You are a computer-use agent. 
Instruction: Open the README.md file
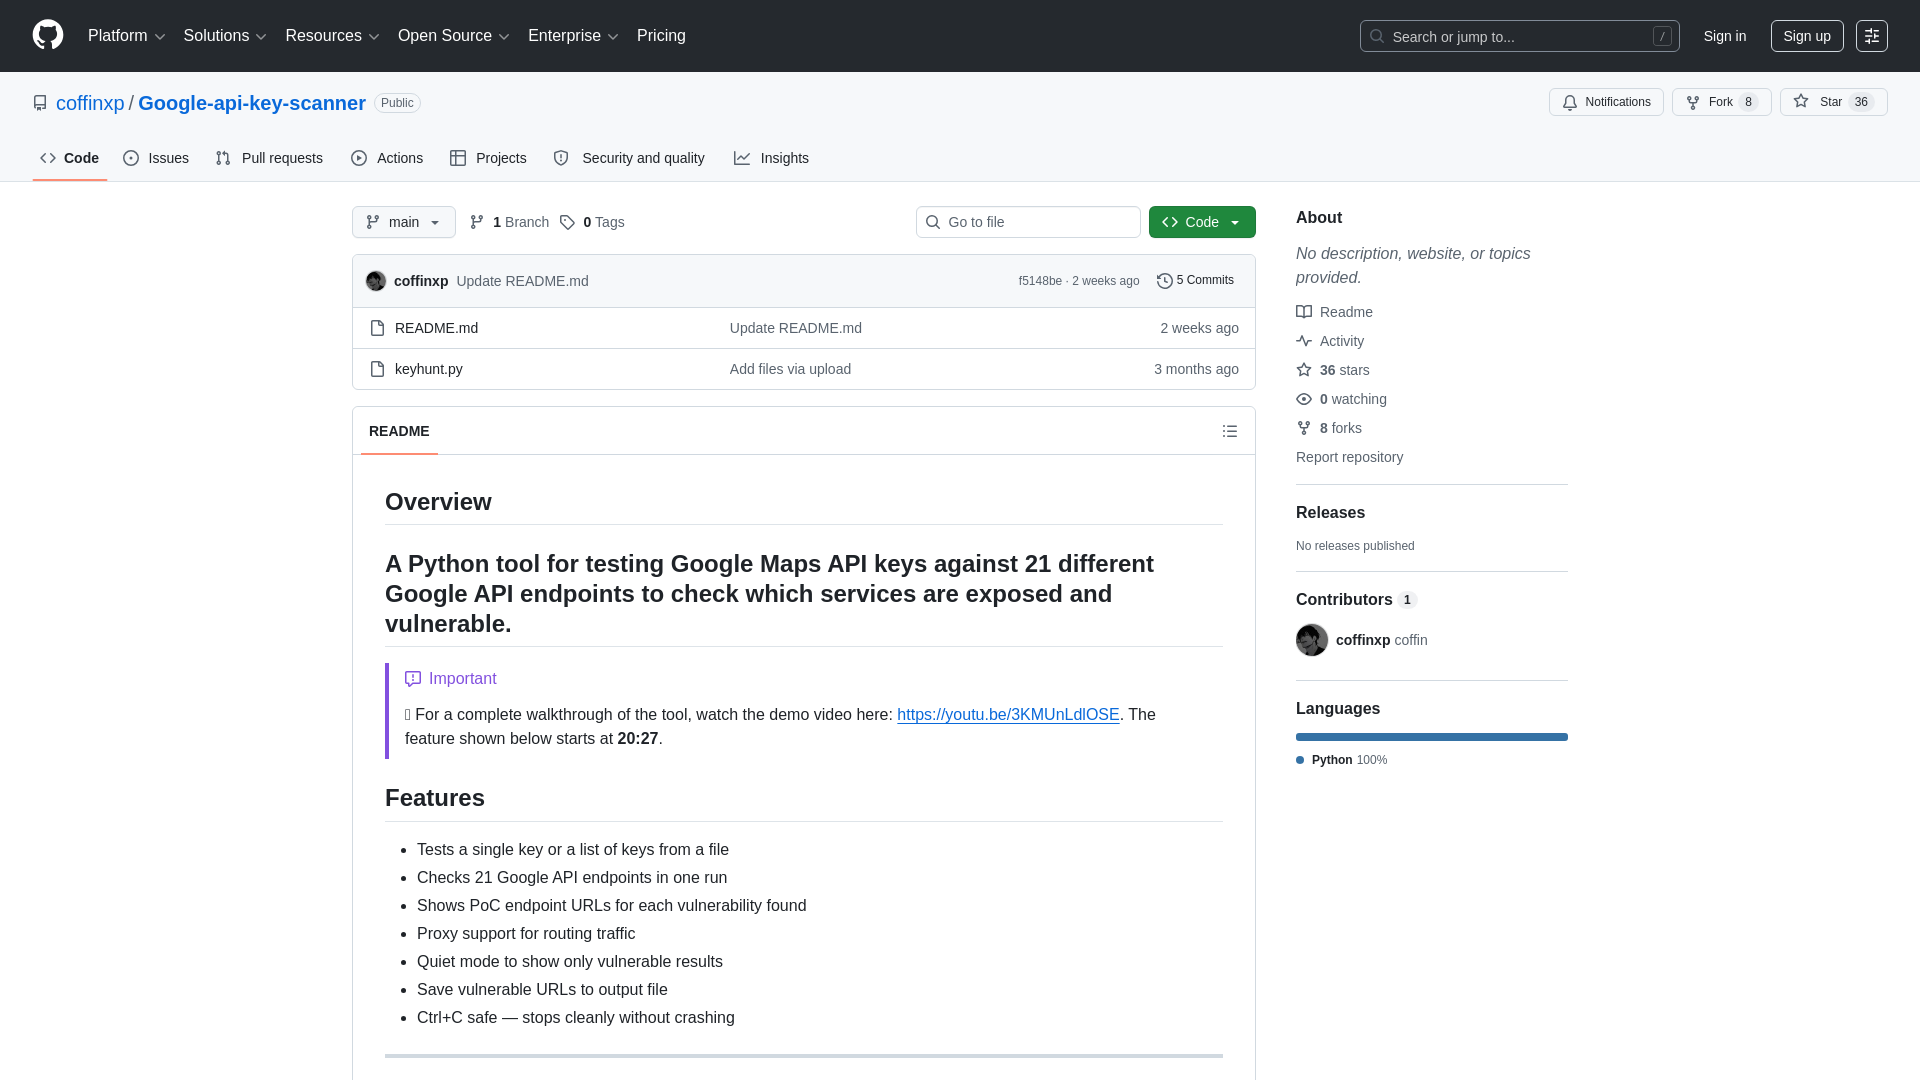[x=436, y=328]
